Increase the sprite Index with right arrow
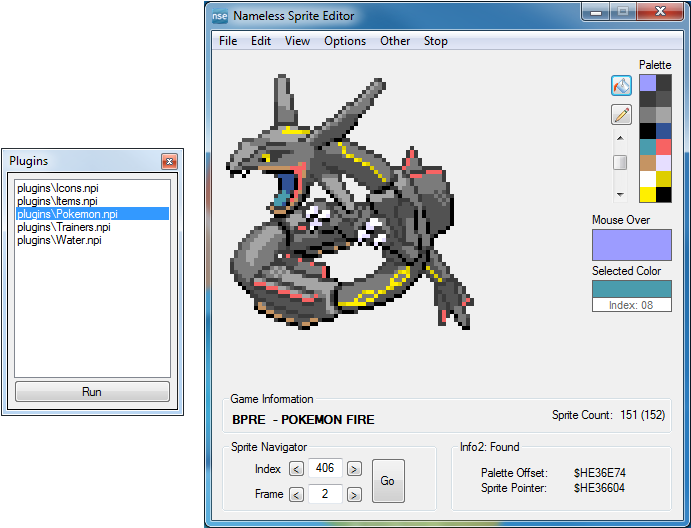691x528 pixels. click(354, 469)
